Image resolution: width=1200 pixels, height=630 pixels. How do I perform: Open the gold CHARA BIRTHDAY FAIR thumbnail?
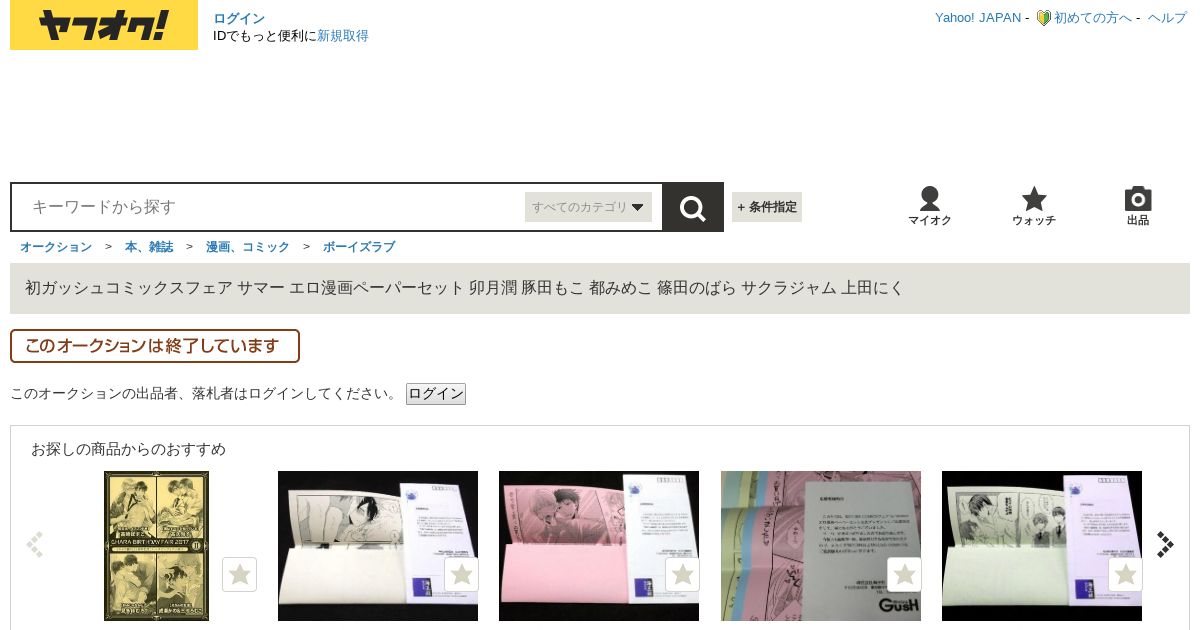tap(156, 546)
